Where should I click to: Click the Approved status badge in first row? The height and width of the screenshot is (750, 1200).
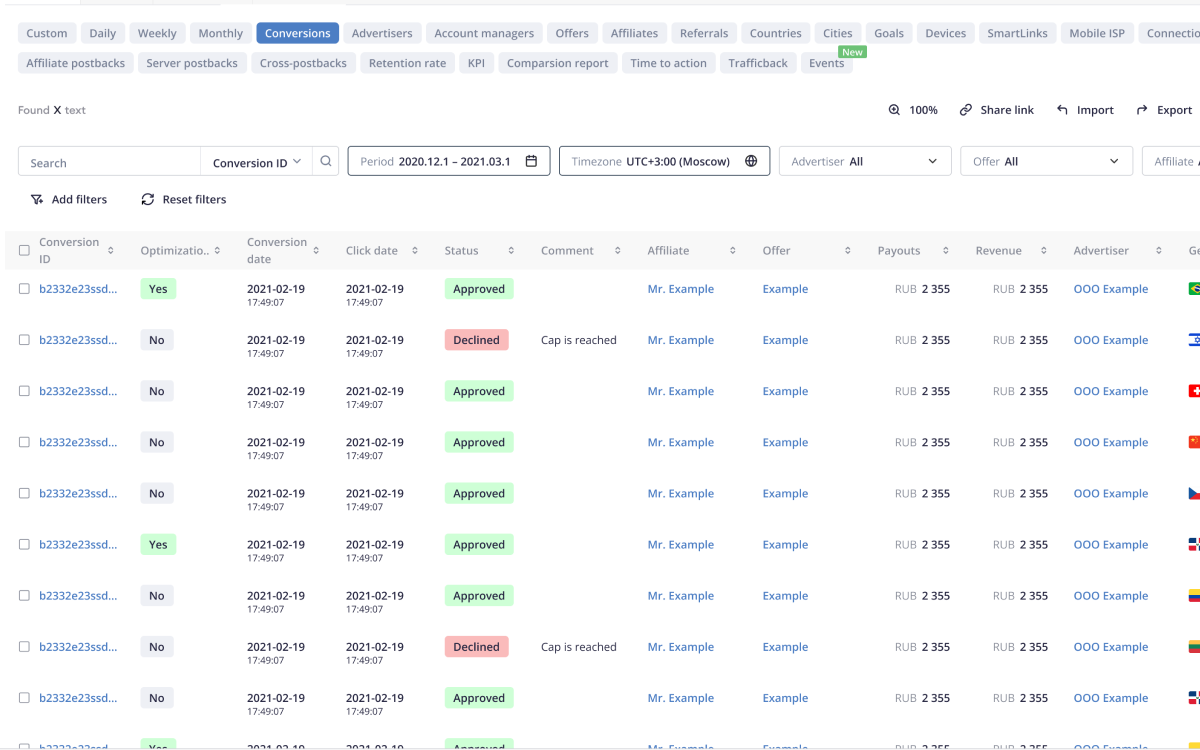(x=479, y=289)
